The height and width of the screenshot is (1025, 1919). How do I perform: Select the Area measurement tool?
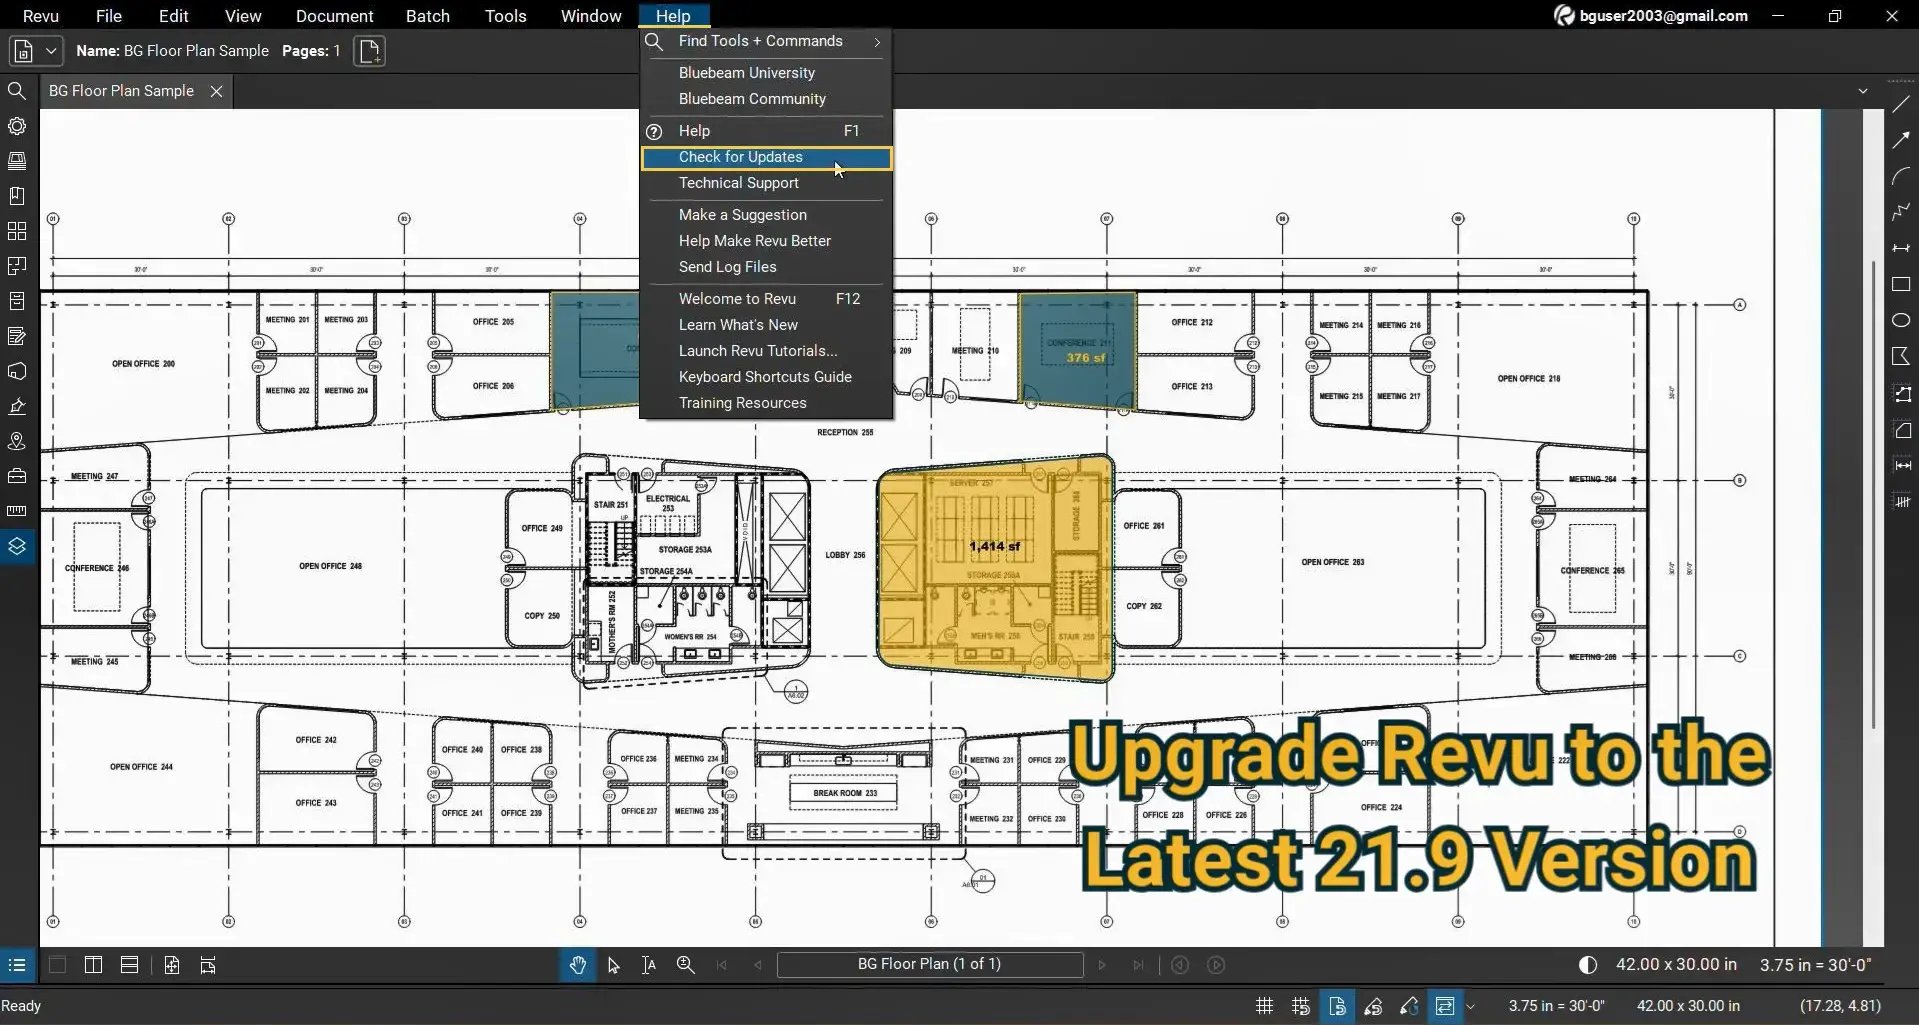pos(1901,430)
